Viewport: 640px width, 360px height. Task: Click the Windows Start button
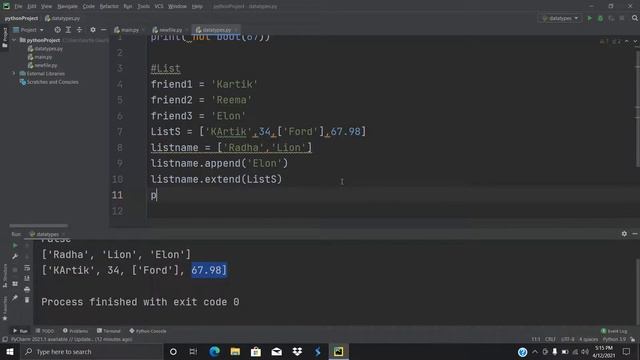coord(9,351)
